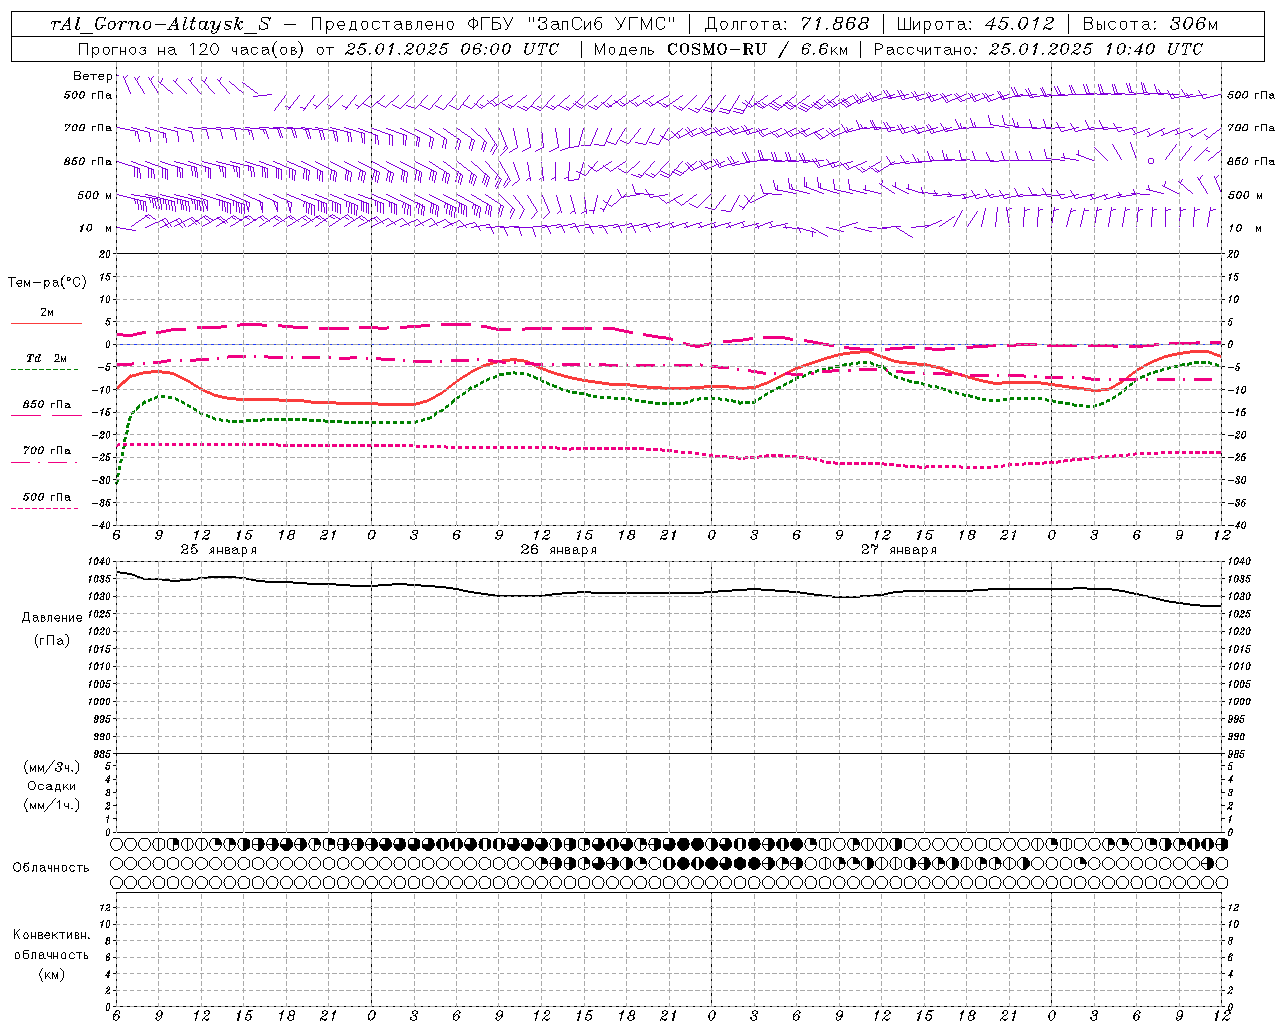Click the 26 января date label
The image size is (1280, 1024).
(x=558, y=550)
